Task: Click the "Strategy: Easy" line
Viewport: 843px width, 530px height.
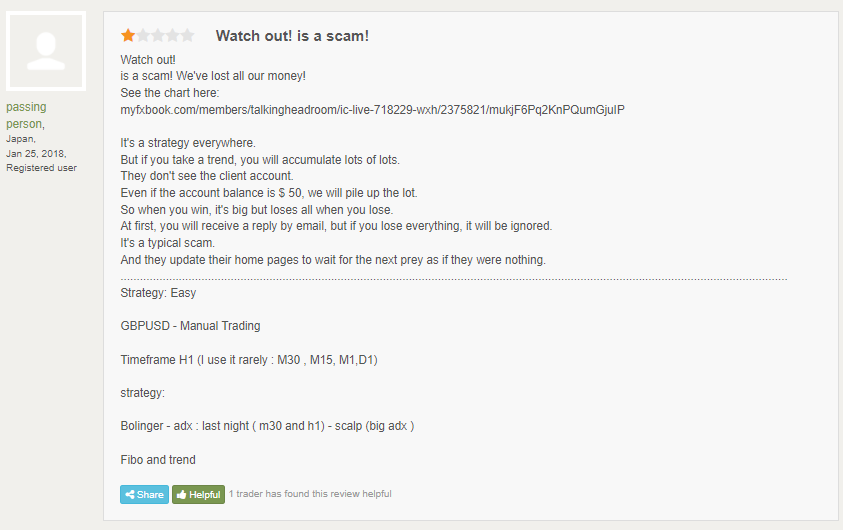Action: pos(159,293)
